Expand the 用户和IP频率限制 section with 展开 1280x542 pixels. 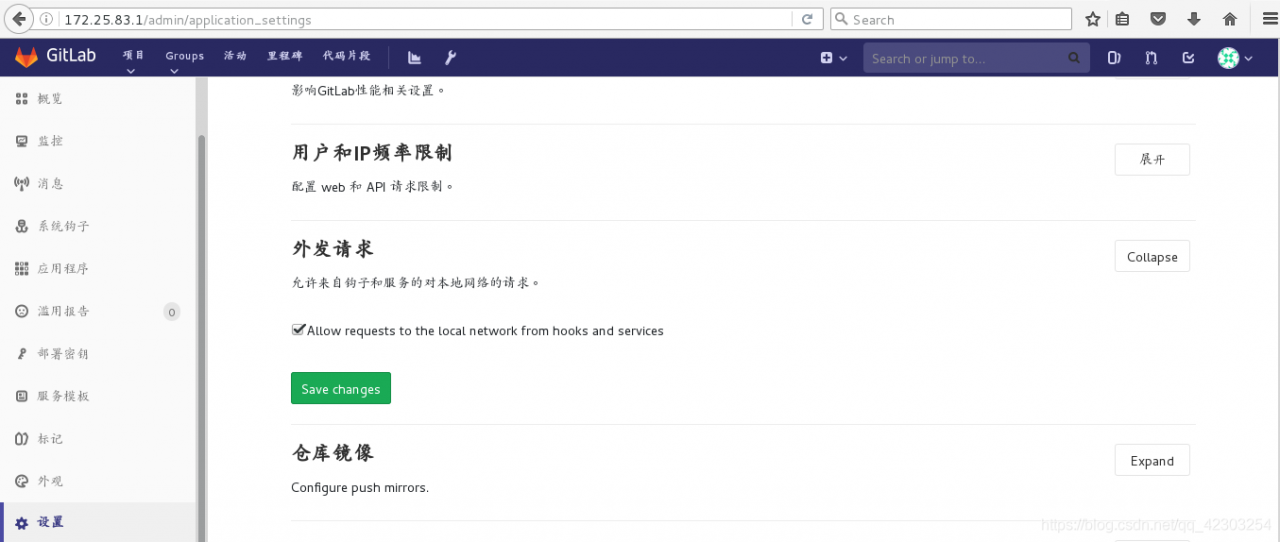point(1152,160)
